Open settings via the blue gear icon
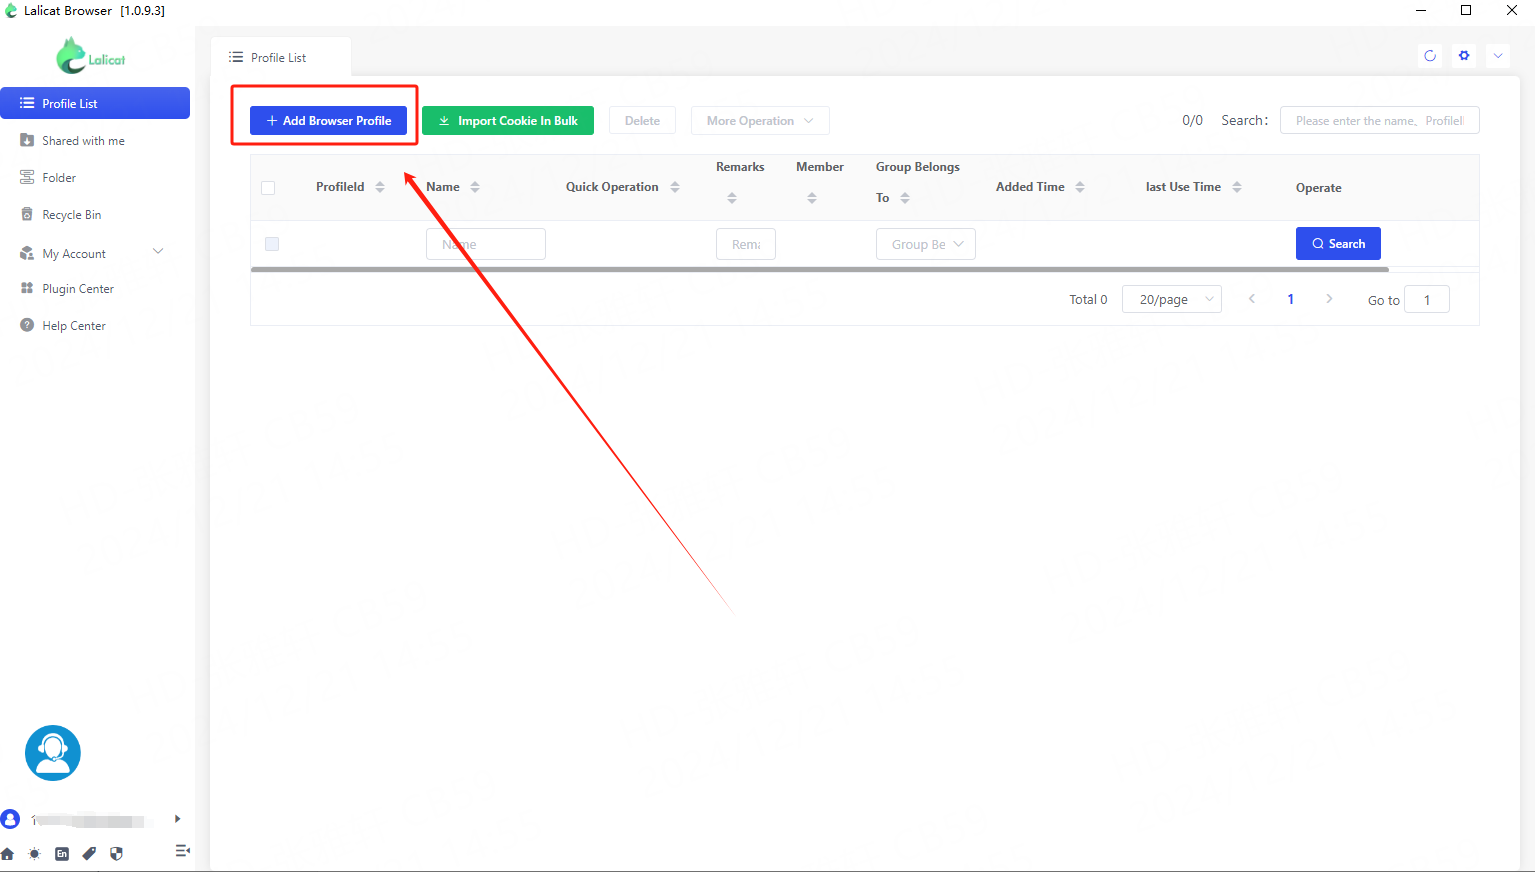This screenshot has height=872, width=1535. pos(1464,56)
